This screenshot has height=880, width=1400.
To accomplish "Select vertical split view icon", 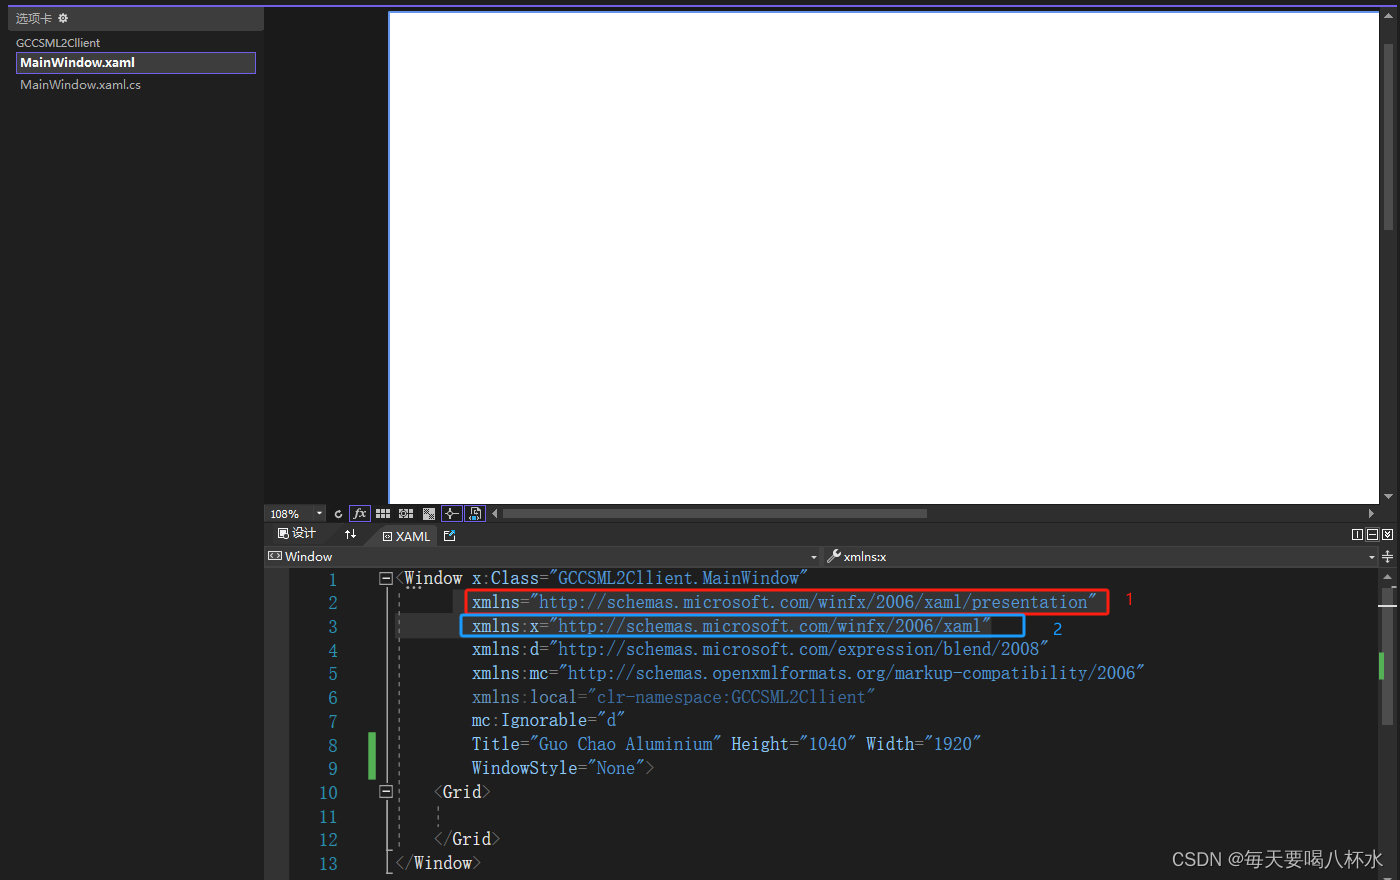I will point(1357,535).
